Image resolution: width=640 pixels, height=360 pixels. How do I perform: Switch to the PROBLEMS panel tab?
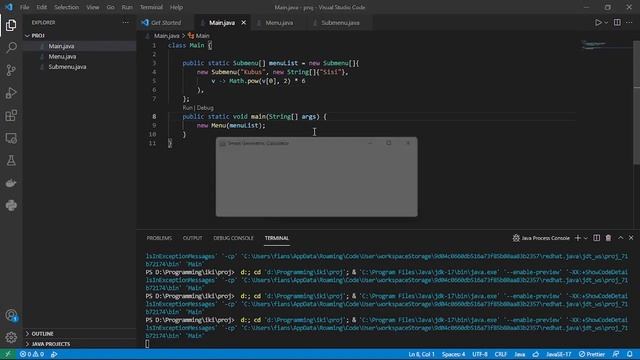tap(159, 238)
